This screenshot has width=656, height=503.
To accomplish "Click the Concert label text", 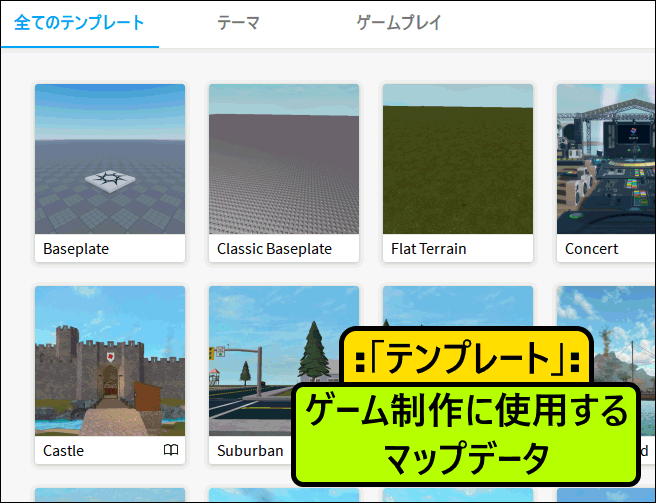I will click(592, 249).
